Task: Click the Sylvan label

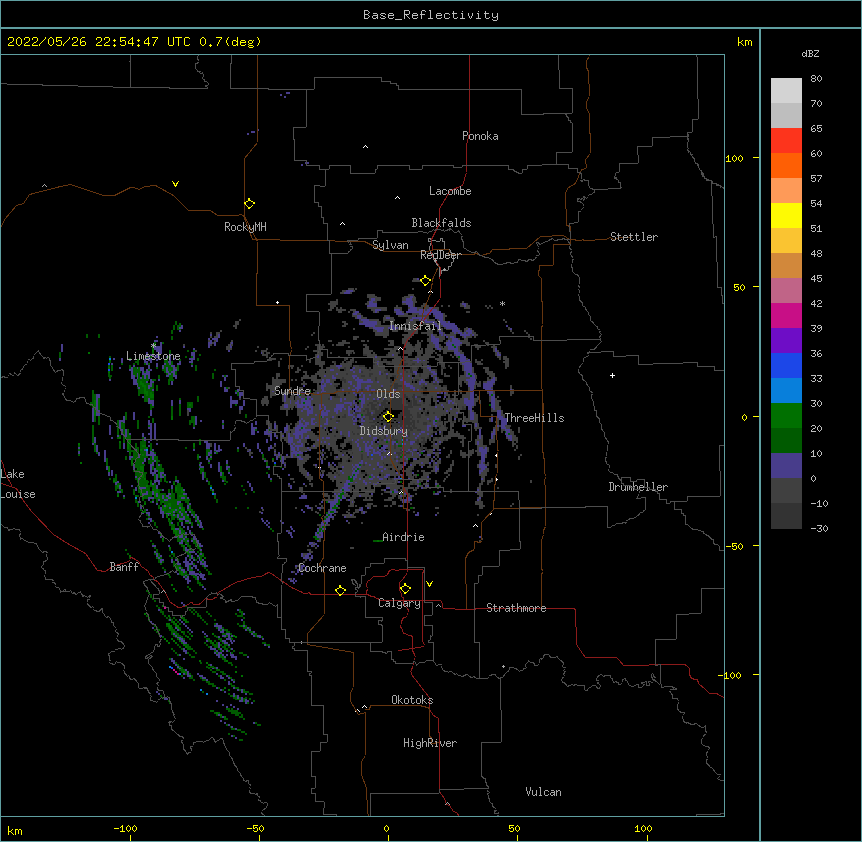Action: click(390, 245)
